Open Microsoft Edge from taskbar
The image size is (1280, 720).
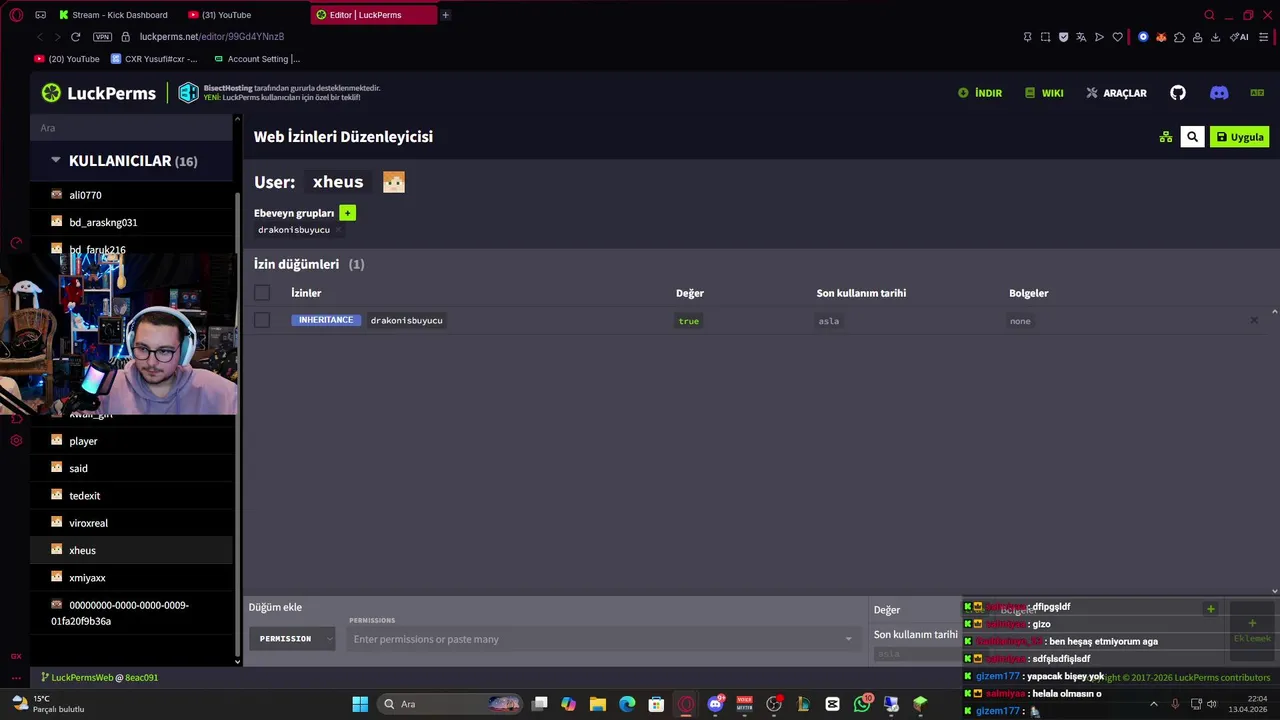(x=627, y=704)
